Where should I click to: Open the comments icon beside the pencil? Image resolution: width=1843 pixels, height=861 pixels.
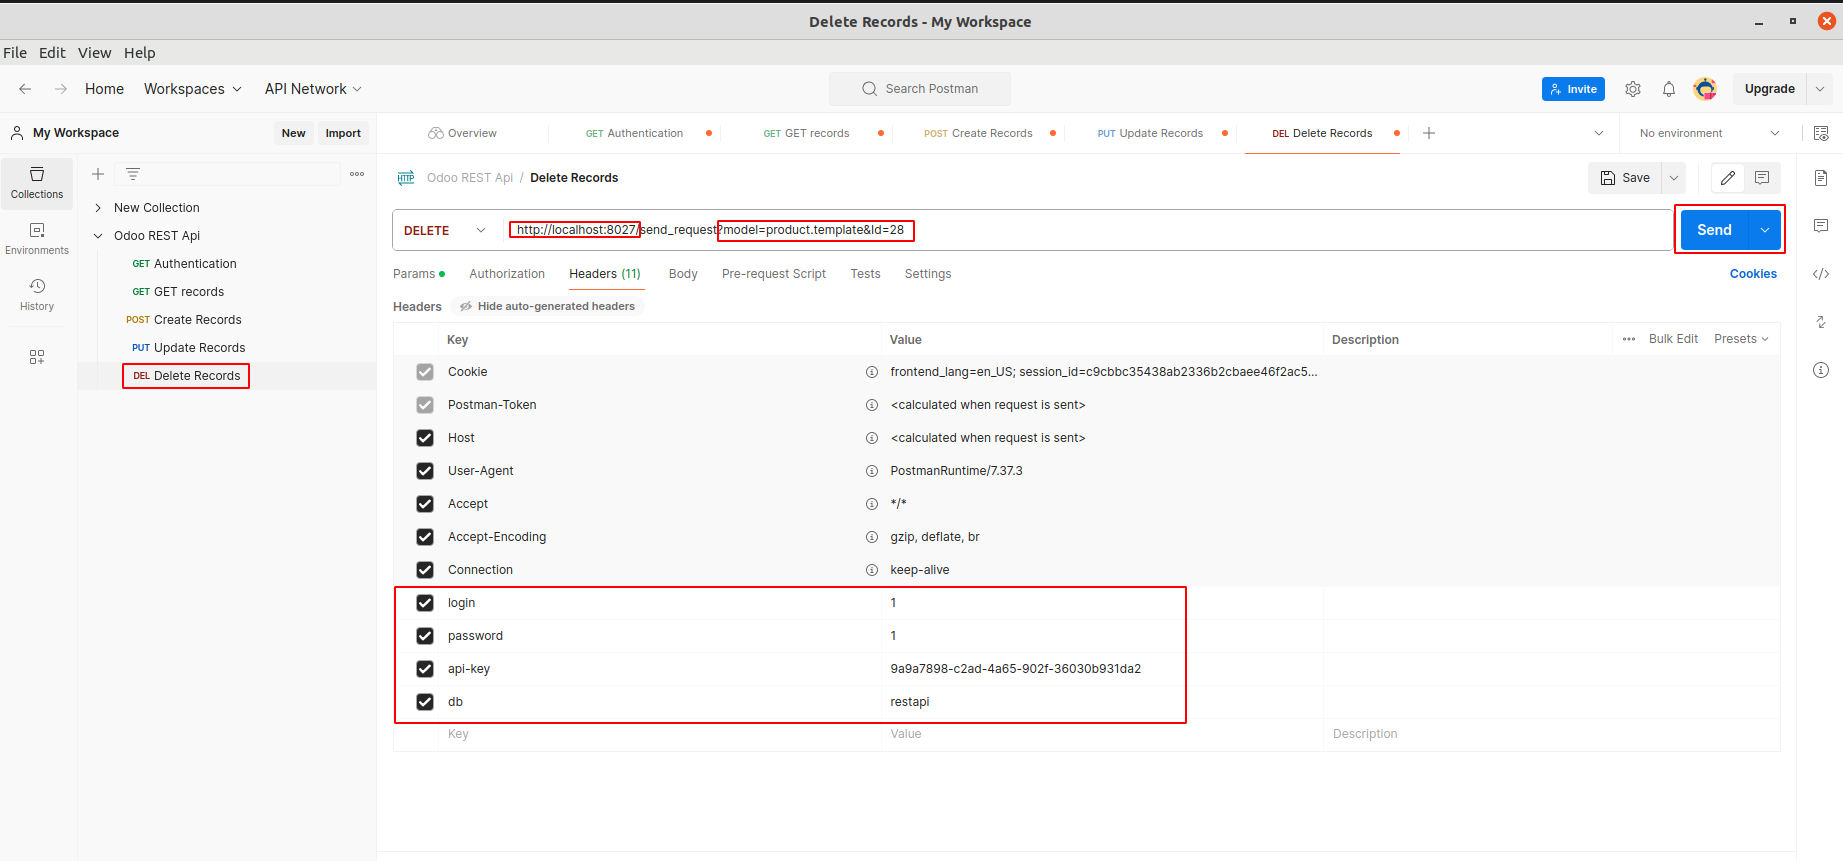[x=1762, y=178]
